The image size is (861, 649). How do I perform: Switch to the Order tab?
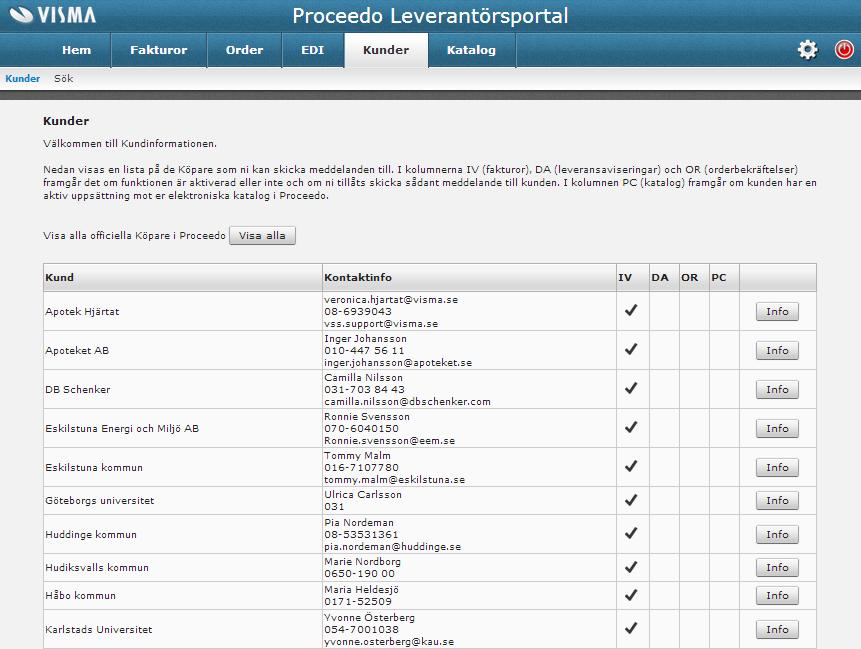point(244,50)
